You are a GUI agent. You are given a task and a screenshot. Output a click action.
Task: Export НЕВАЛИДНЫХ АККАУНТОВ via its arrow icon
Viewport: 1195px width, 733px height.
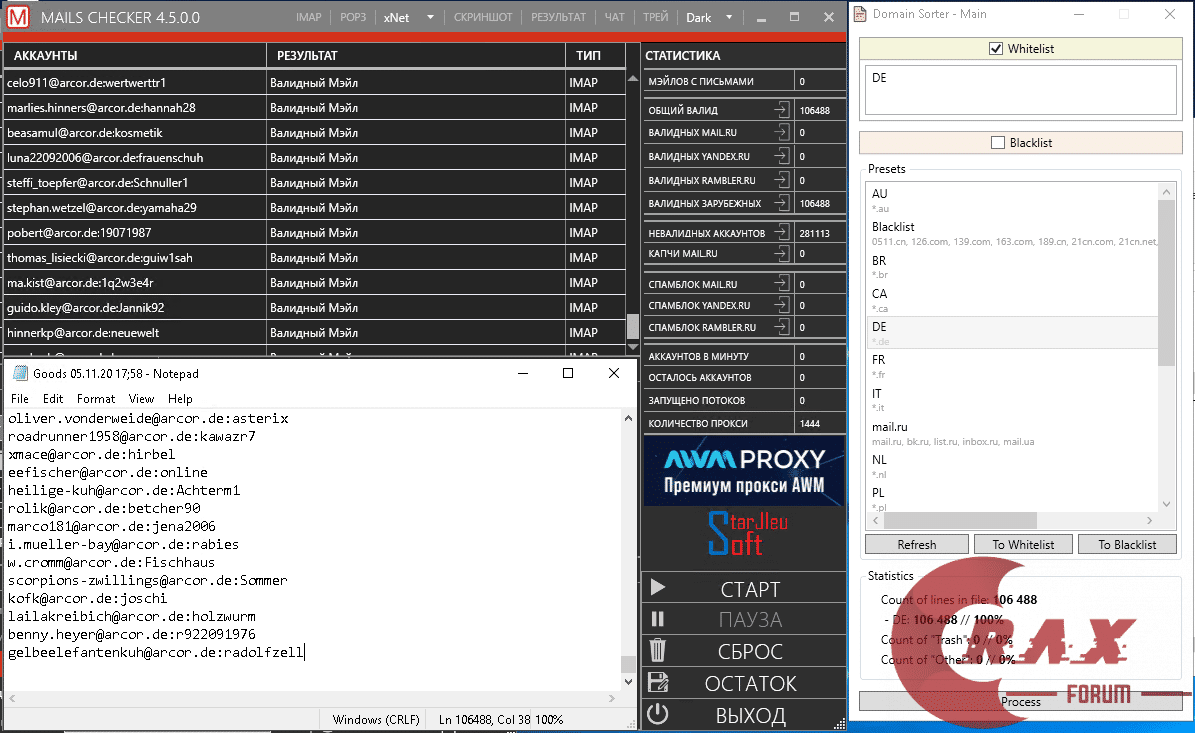tap(781, 232)
